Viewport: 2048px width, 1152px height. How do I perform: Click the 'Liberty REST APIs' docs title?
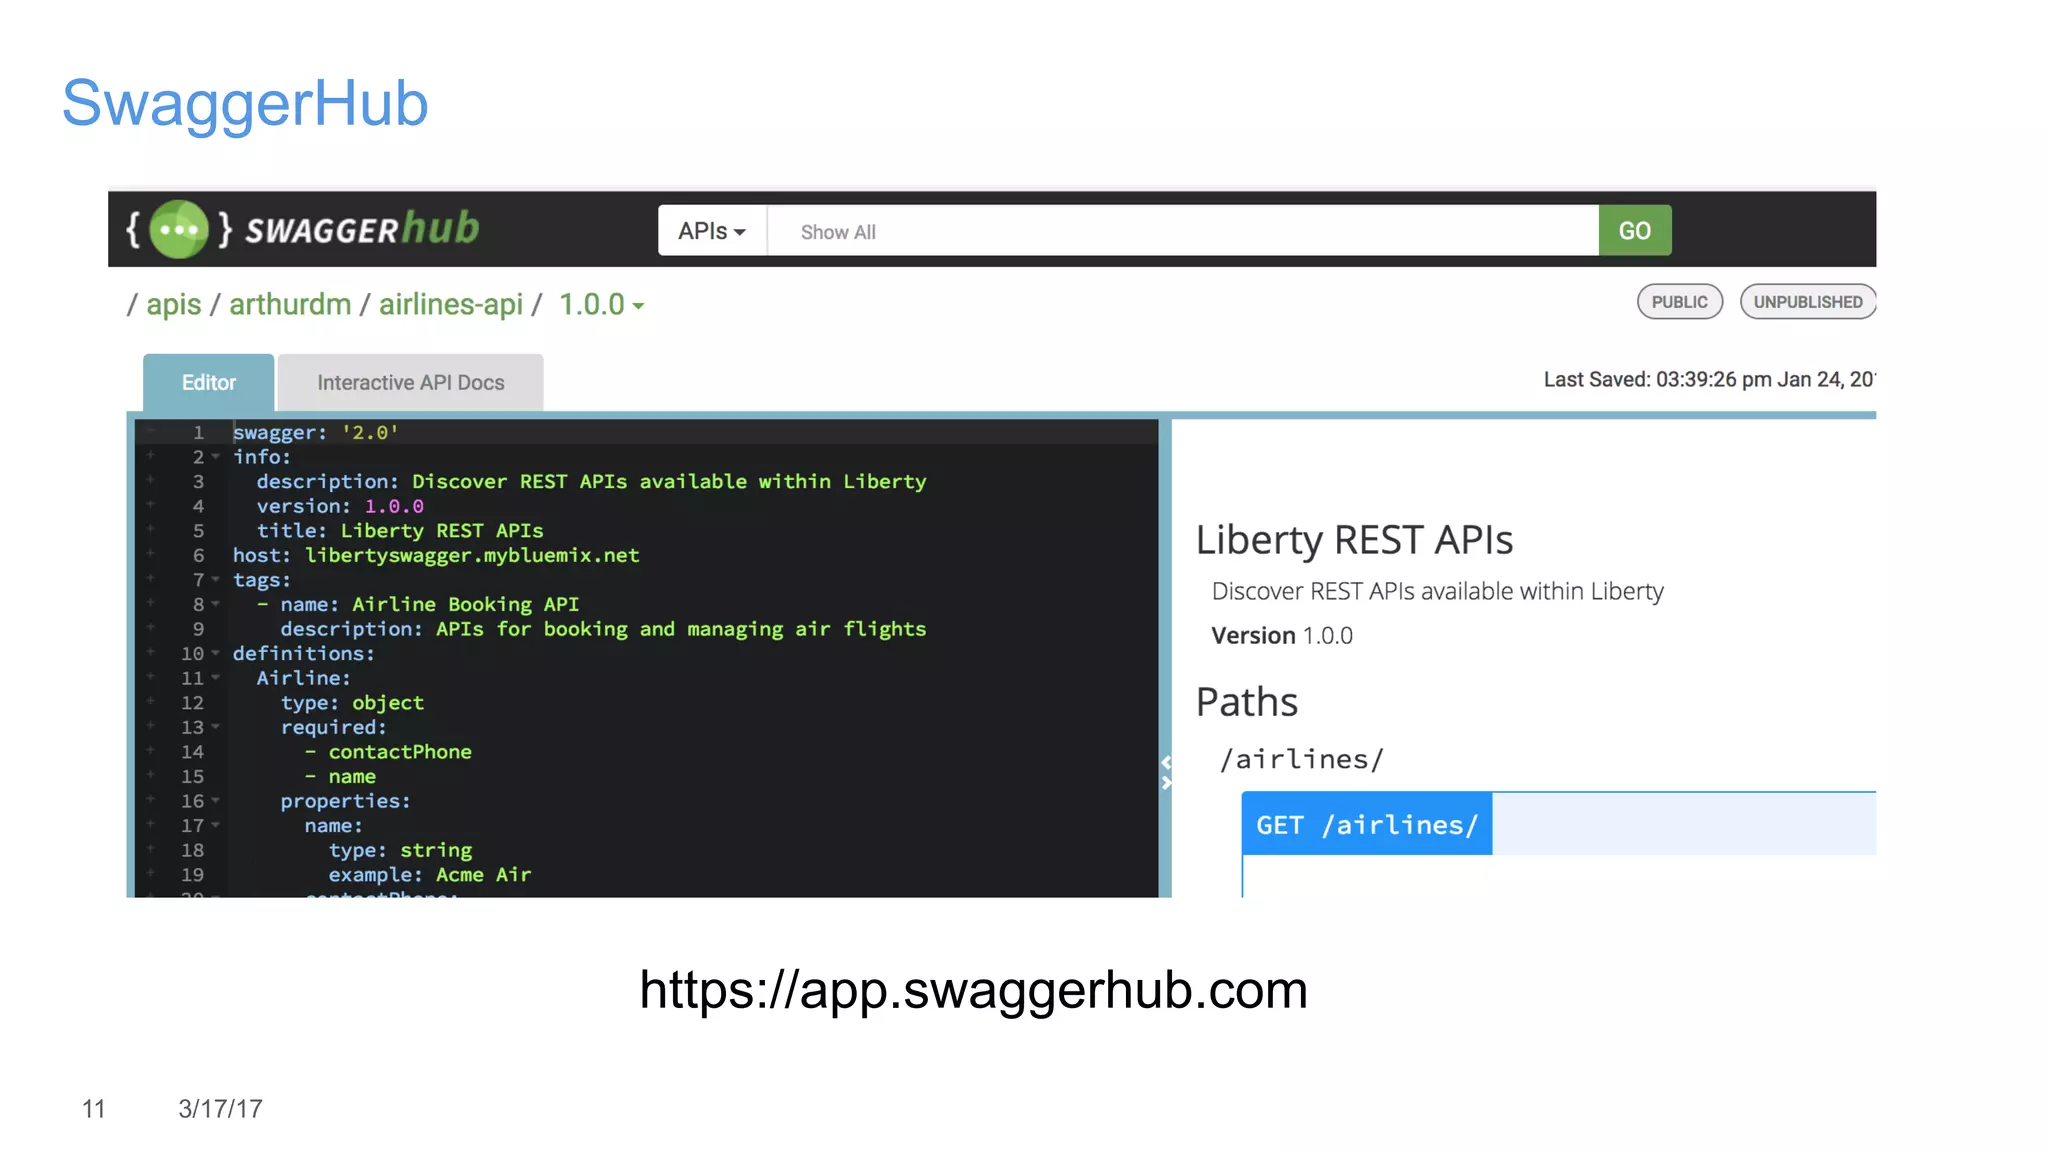(x=1354, y=540)
